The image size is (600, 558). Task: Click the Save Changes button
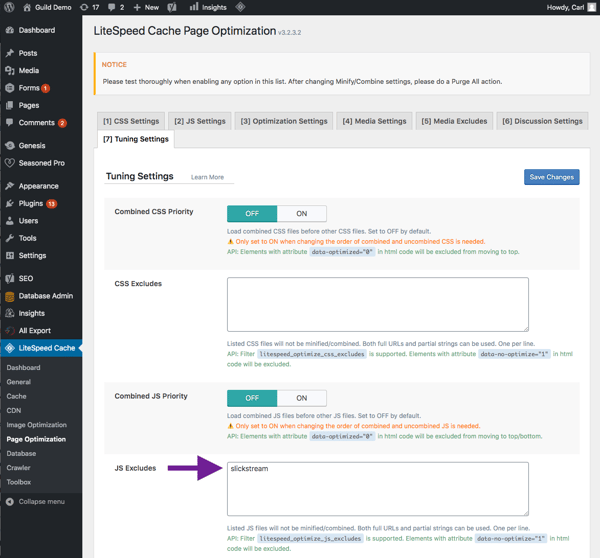pos(551,177)
